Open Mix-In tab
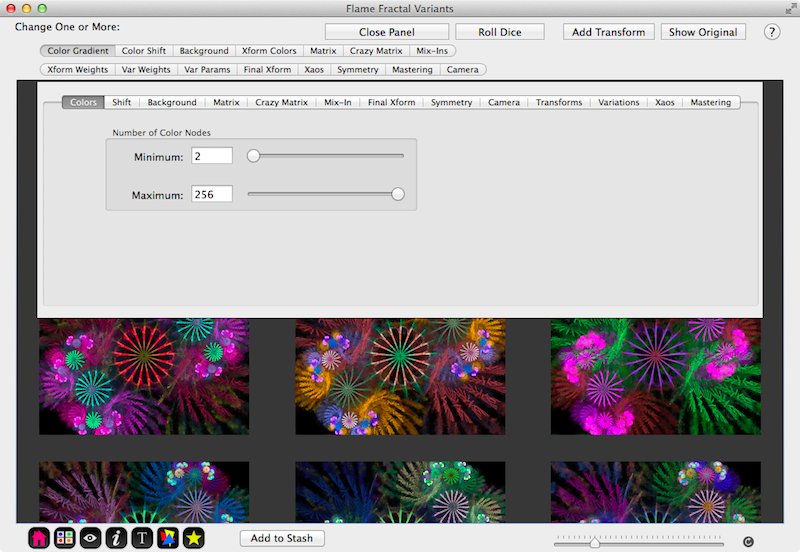 pos(338,103)
